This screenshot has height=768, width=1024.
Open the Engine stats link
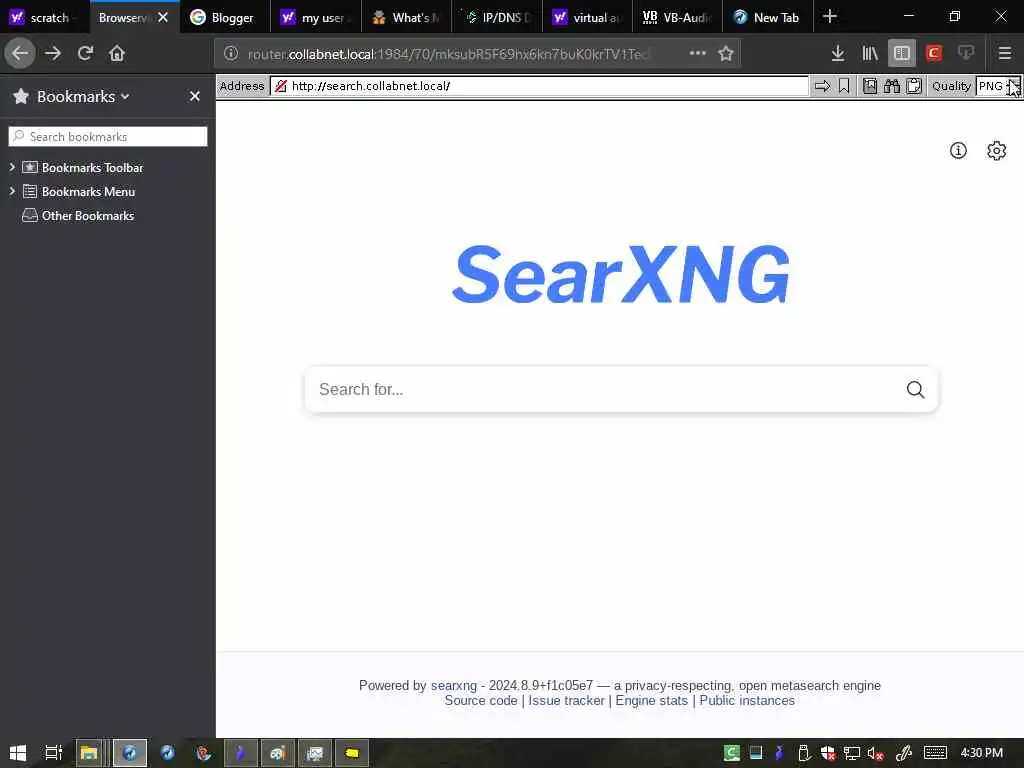[x=652, y=701]
